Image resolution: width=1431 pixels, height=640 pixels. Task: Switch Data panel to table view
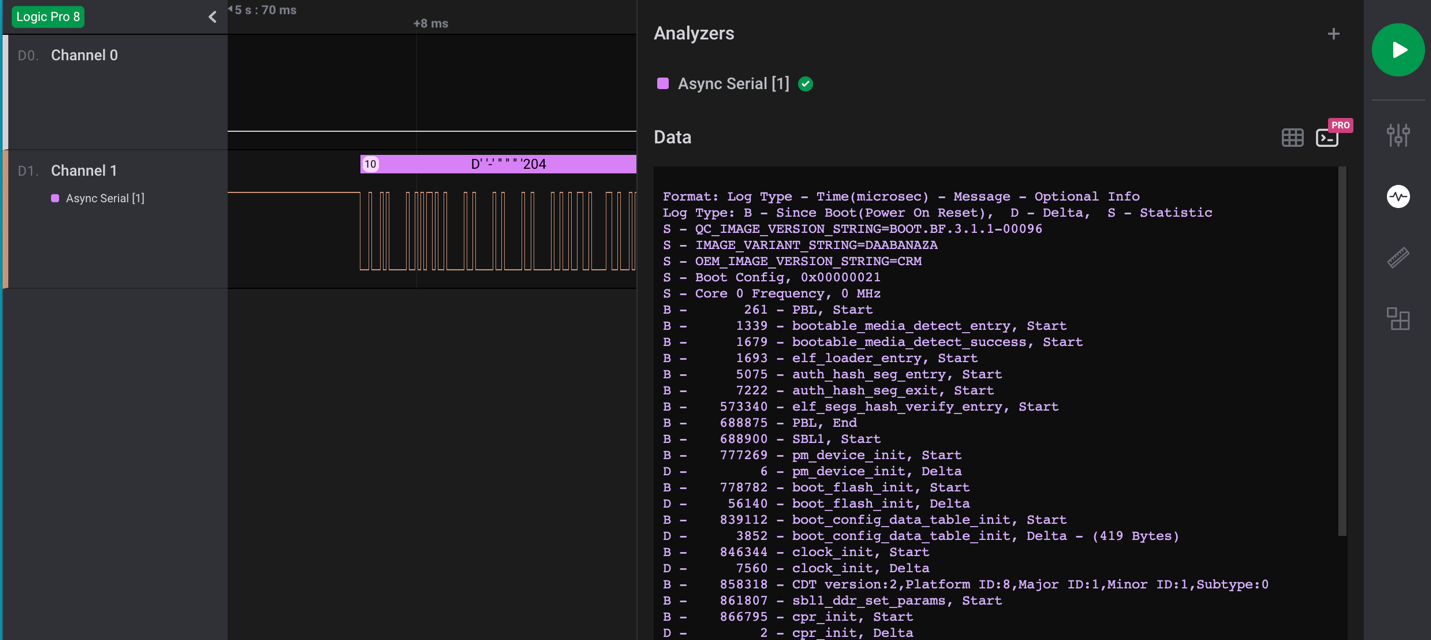click(1292, 138)
